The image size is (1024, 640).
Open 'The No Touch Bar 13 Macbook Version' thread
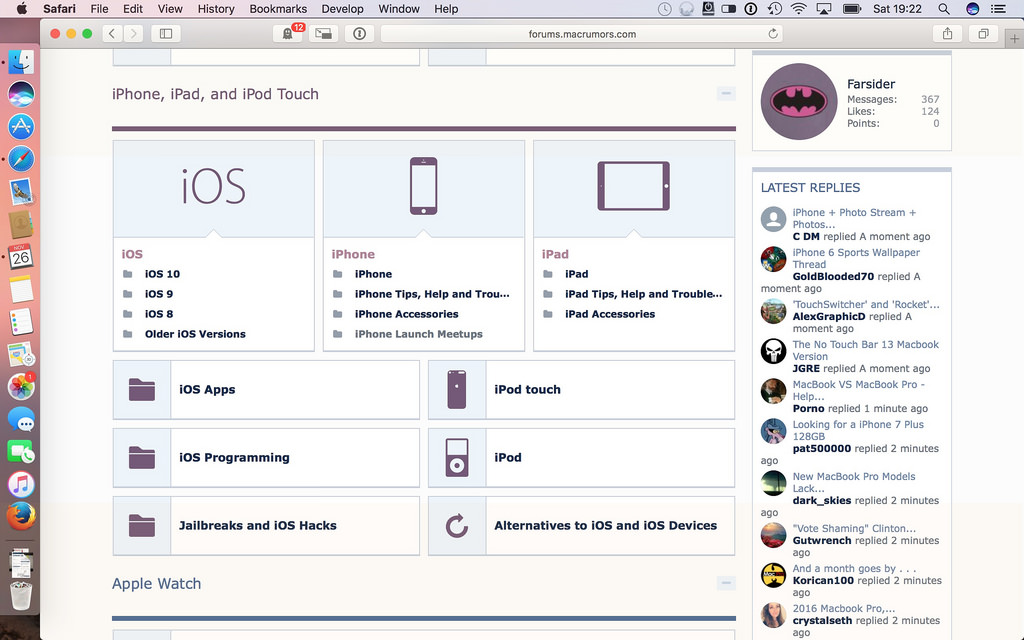[865, 351]
